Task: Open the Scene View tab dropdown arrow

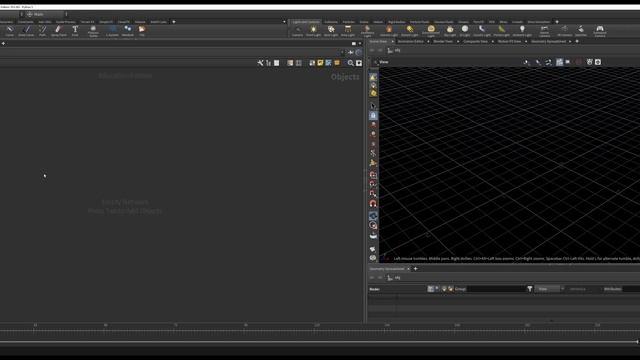Action: 392,41
